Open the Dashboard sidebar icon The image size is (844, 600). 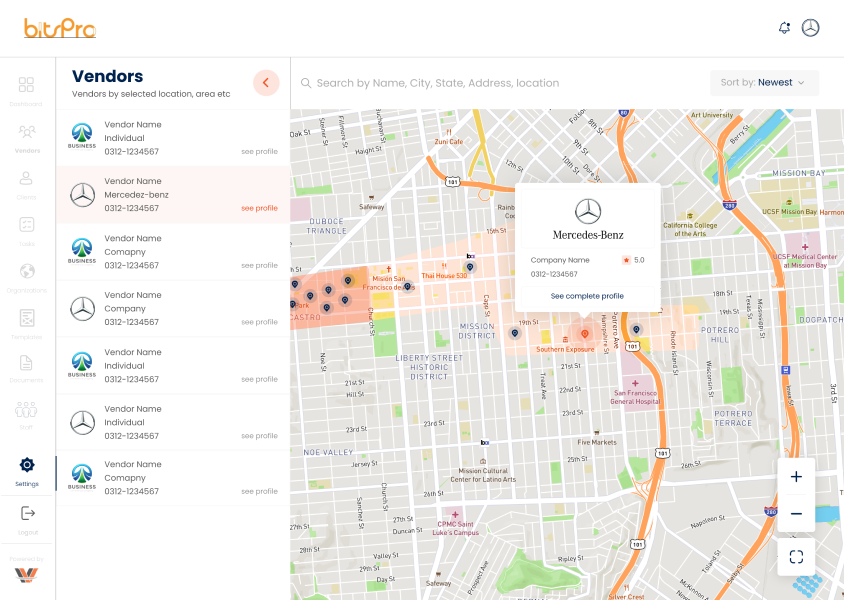[x=26, y=85]
